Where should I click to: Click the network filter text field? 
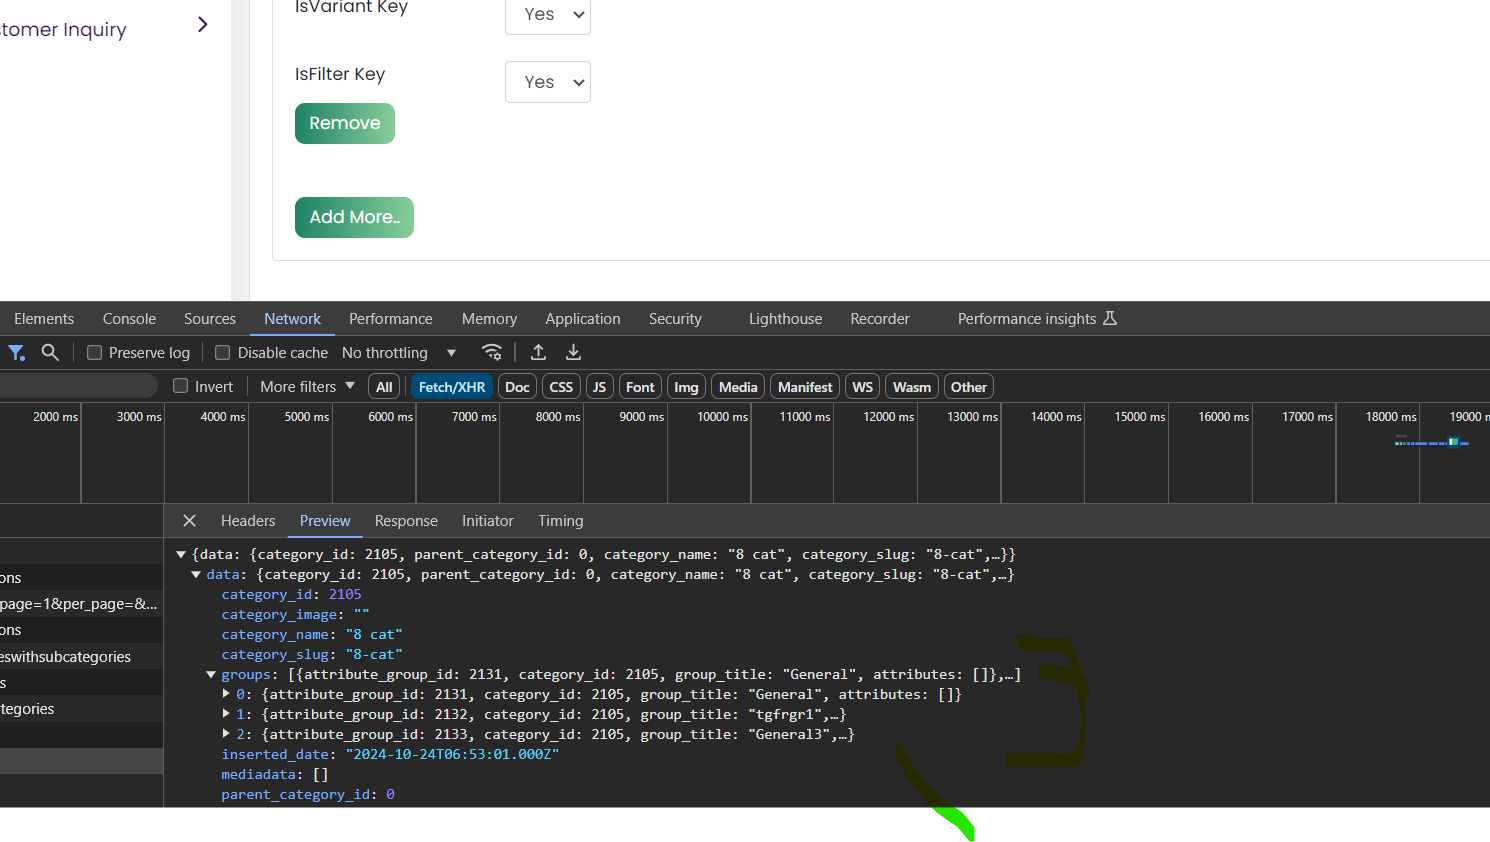pyautogui.click(x=78, y=386)
